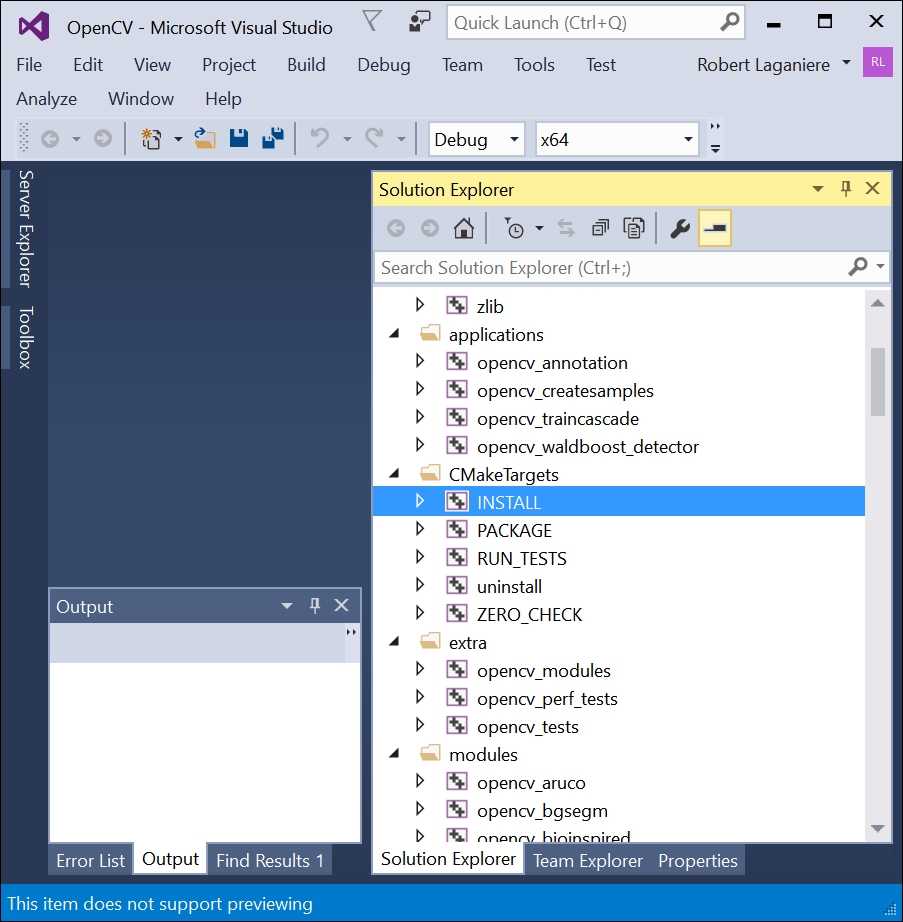Click Sync with Active Document icon
Image resolution: width=903 pixels, height=922 pixels.
point(566,228)
